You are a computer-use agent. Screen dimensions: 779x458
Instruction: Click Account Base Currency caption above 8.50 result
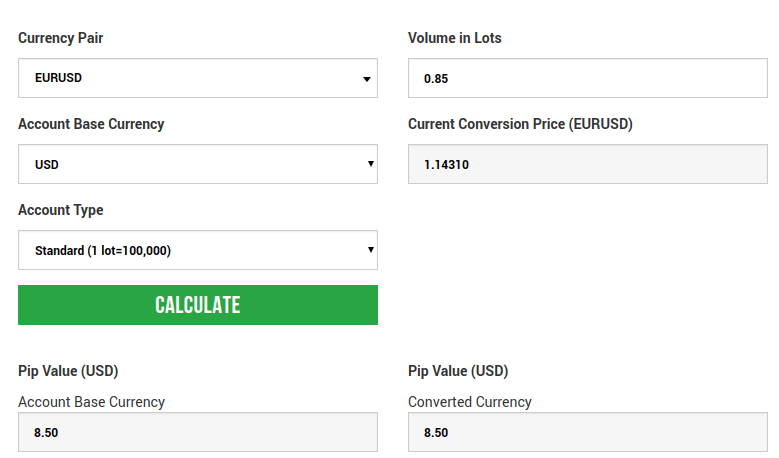[91, 402]
